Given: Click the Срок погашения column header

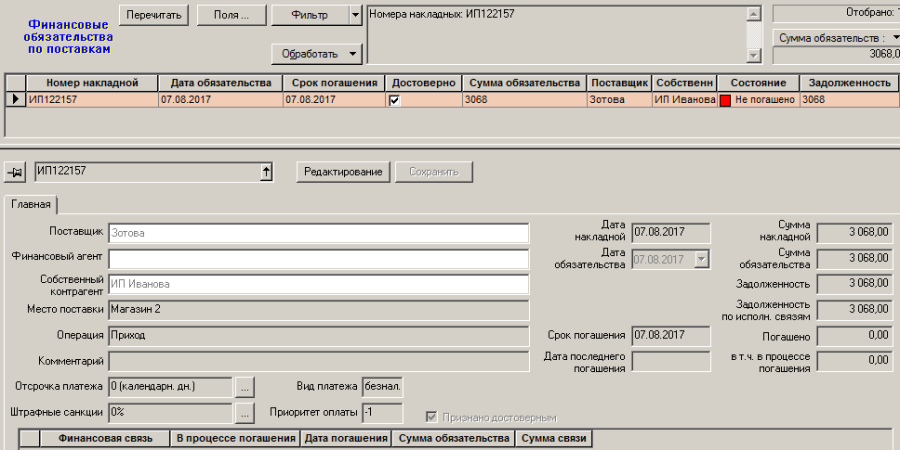Looking at the screenshot, I should 335,83.
